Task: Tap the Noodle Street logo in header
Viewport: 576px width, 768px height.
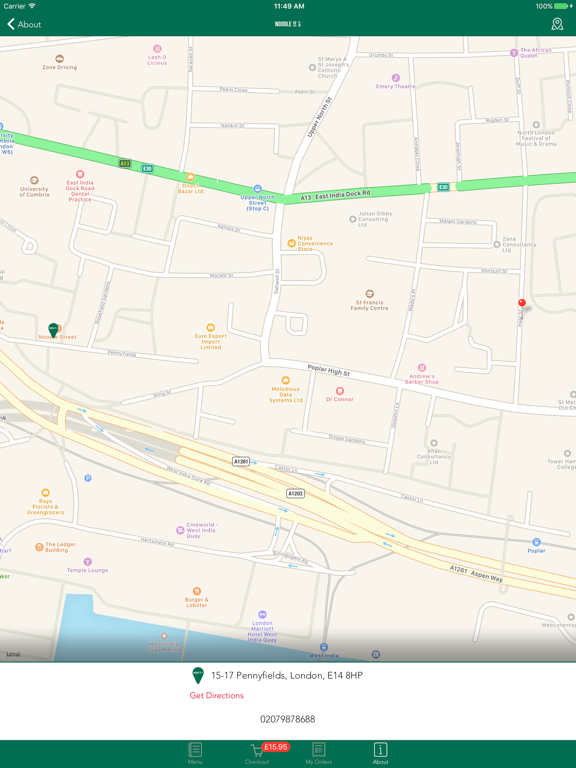Action: coord(288,24)
